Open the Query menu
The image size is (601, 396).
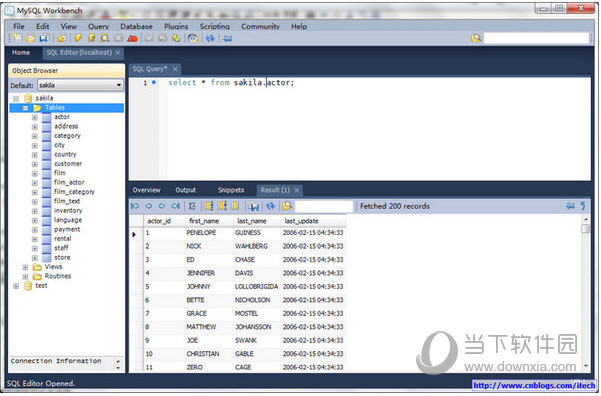(x=99, y=26)
